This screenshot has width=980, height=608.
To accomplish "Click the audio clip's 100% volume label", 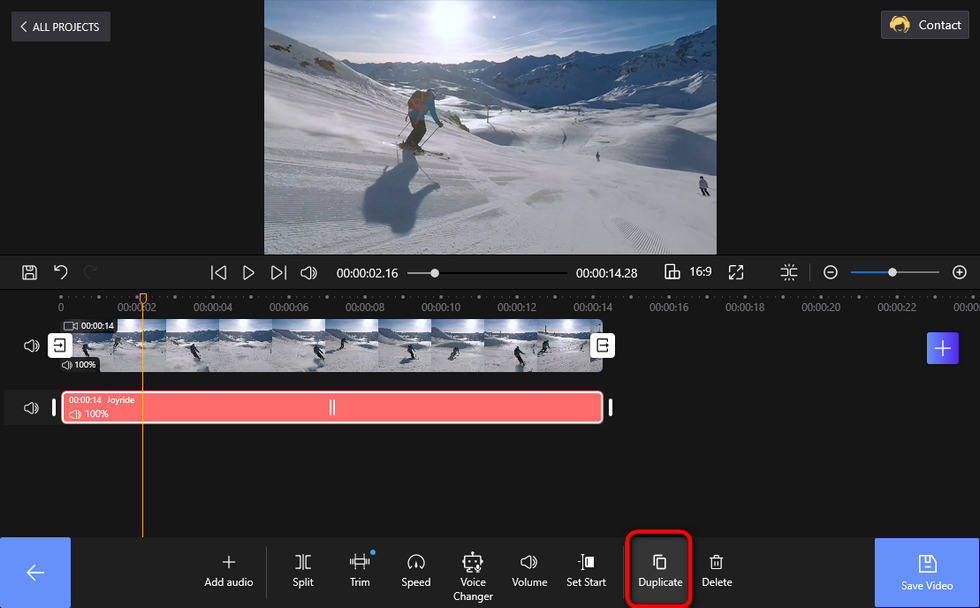I will pos(89,414).
